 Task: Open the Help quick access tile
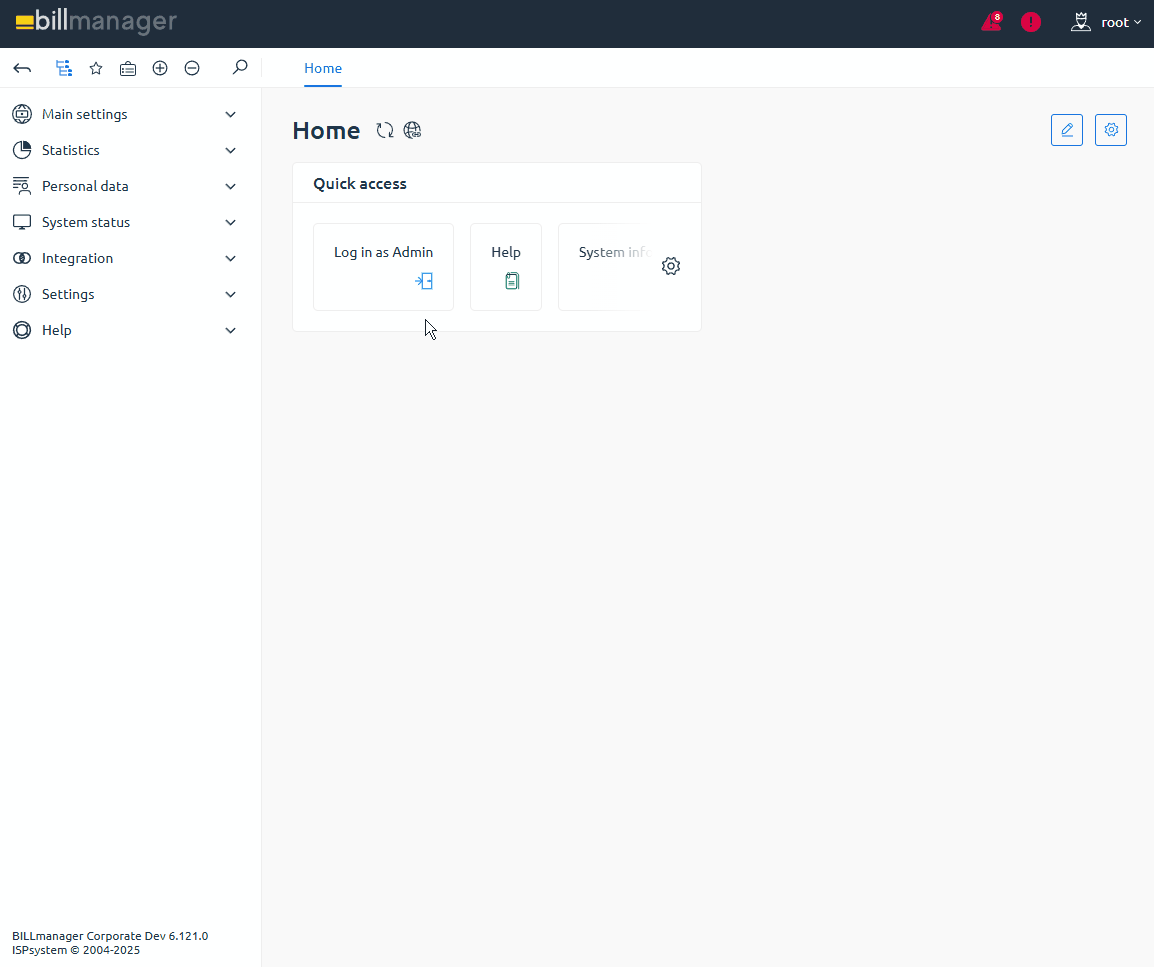(506, 266)
